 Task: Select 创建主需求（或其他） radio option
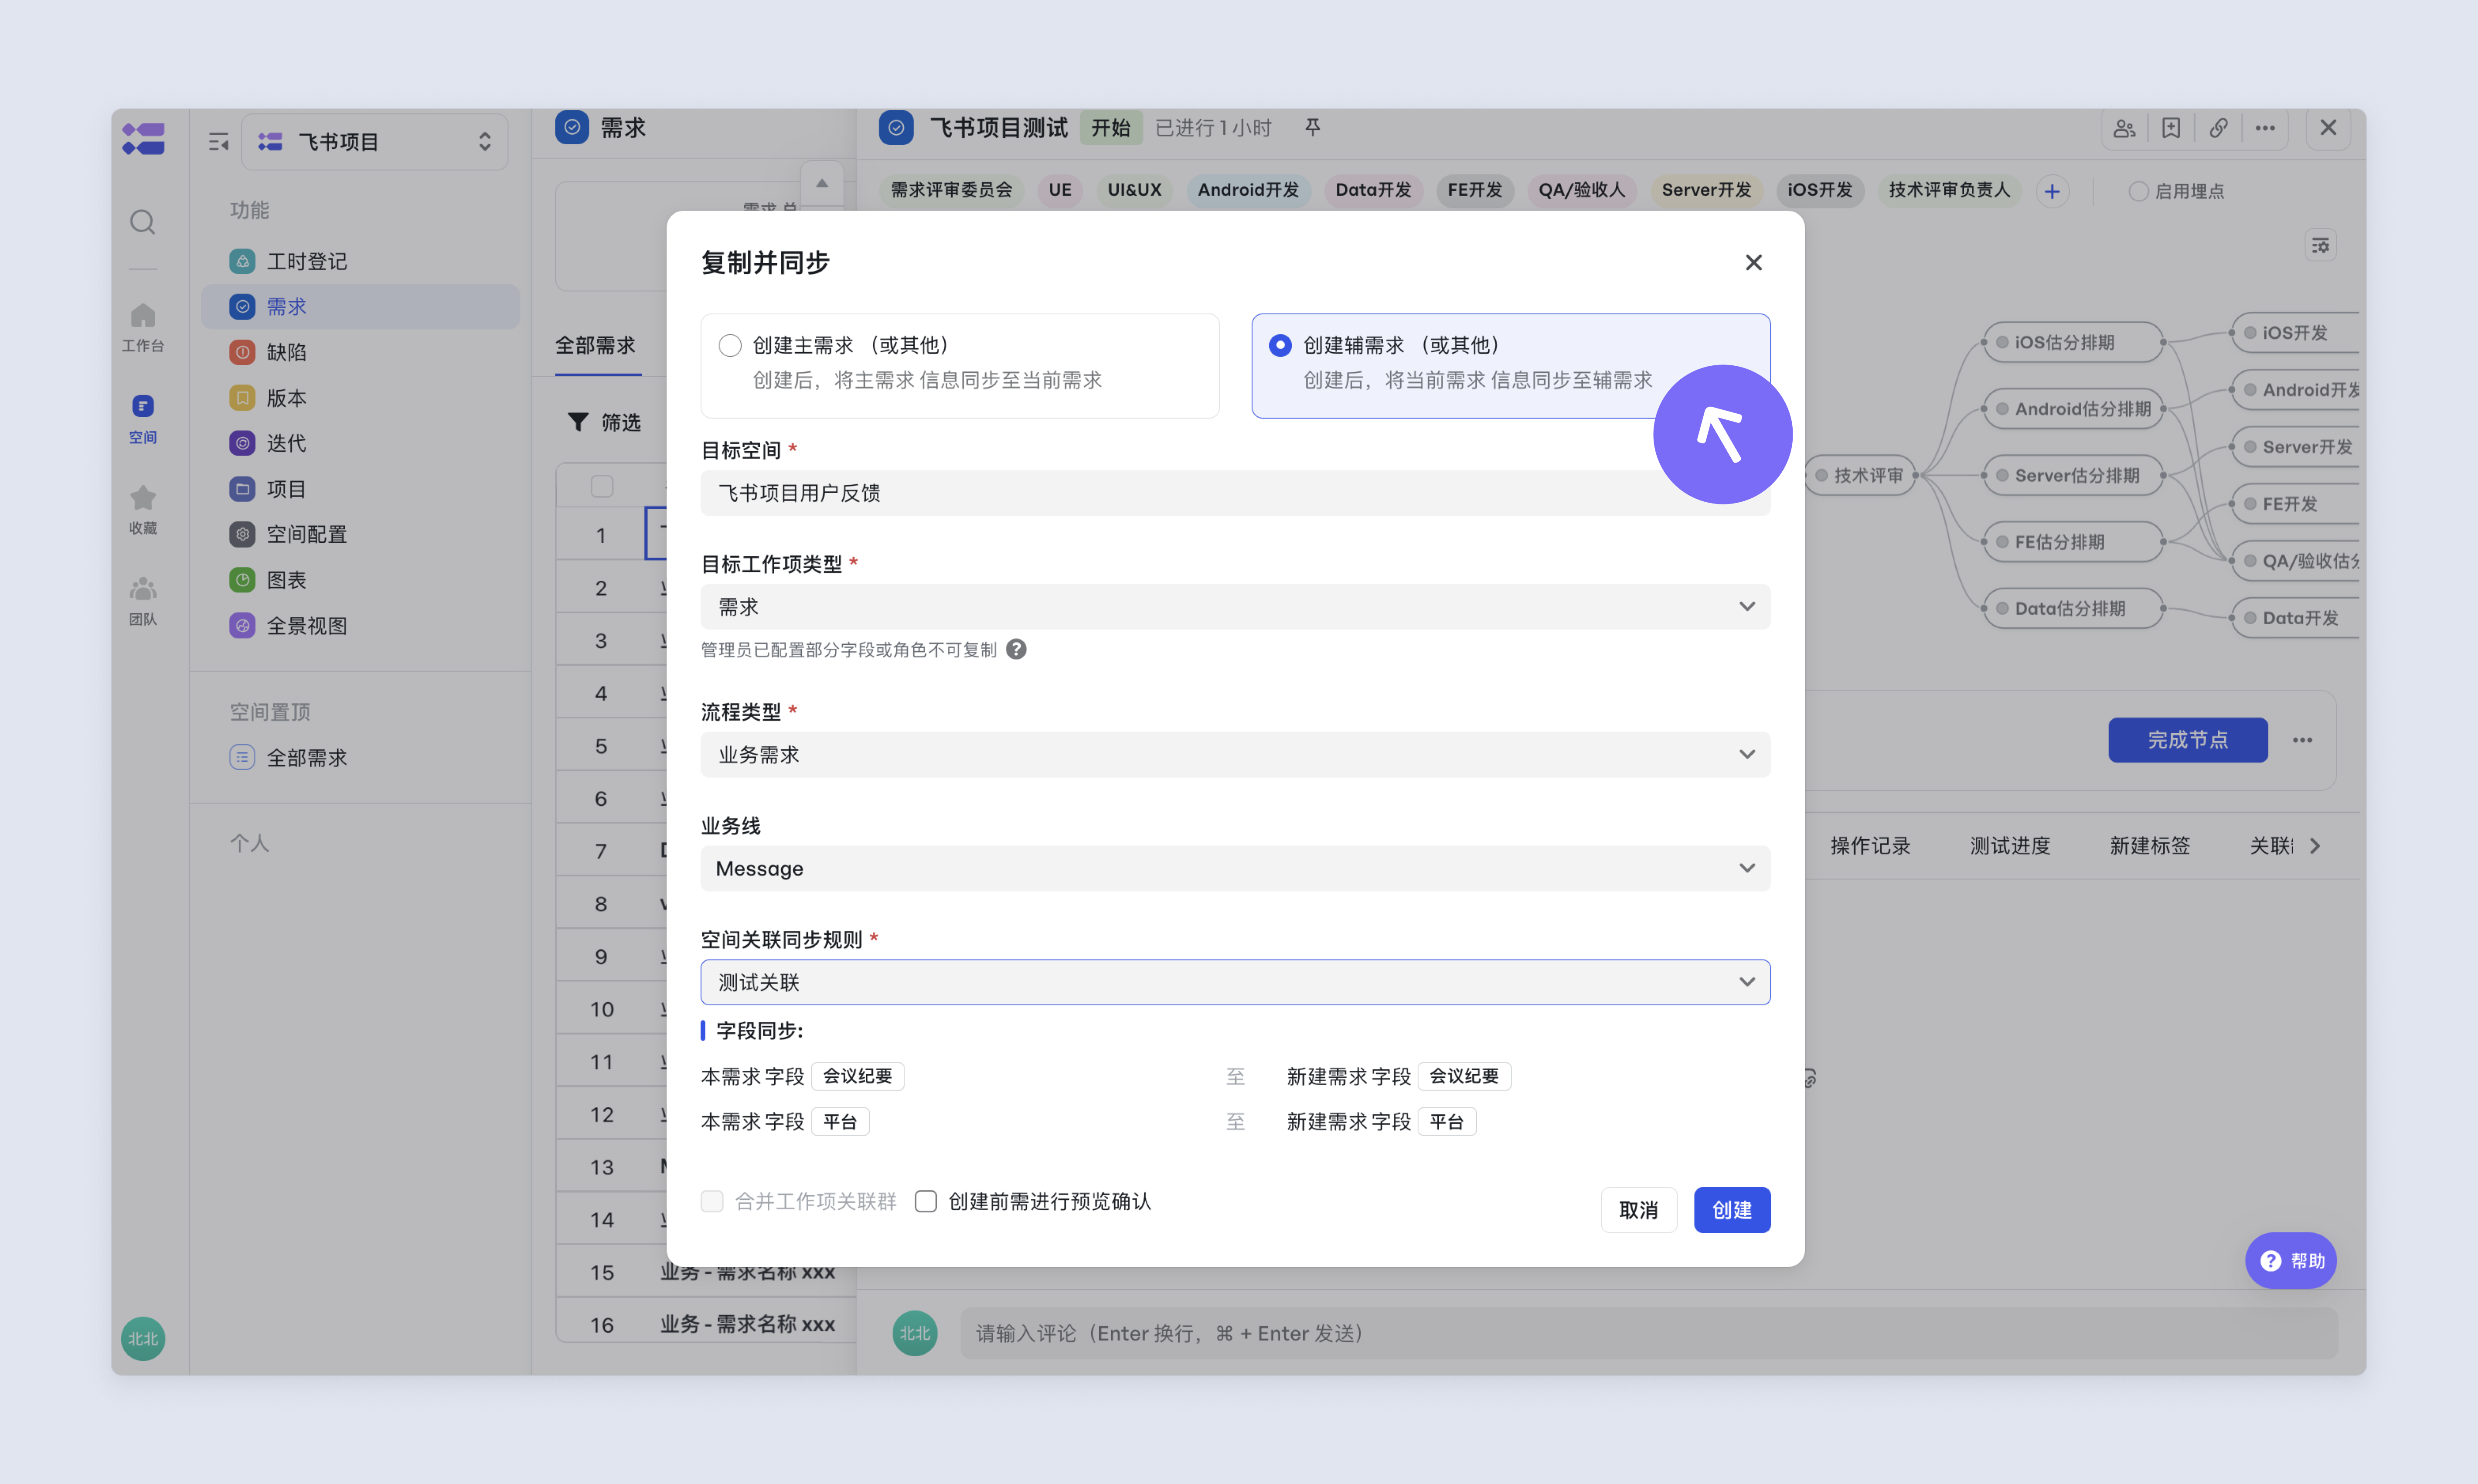click(730, 345)
